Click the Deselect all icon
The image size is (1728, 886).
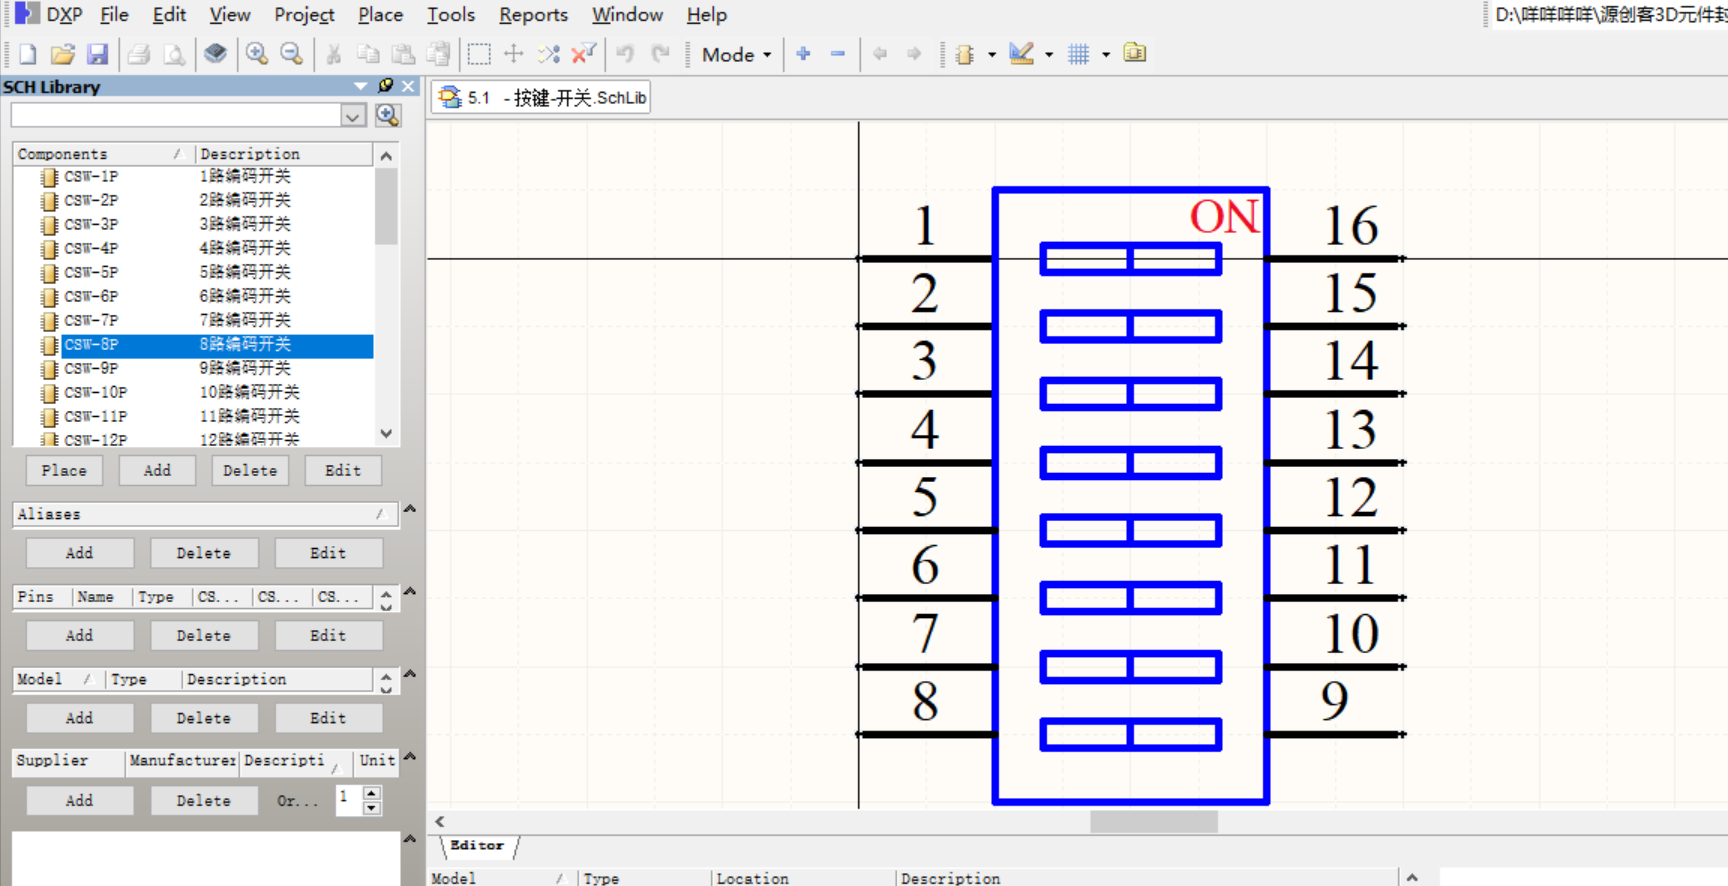(549, 54)
